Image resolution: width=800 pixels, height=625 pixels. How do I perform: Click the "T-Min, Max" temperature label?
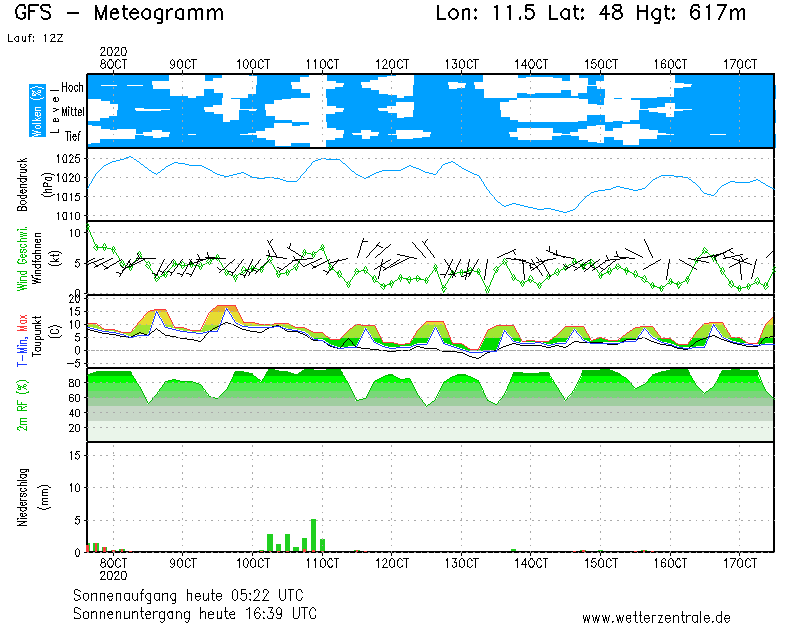tap(22, 341)
